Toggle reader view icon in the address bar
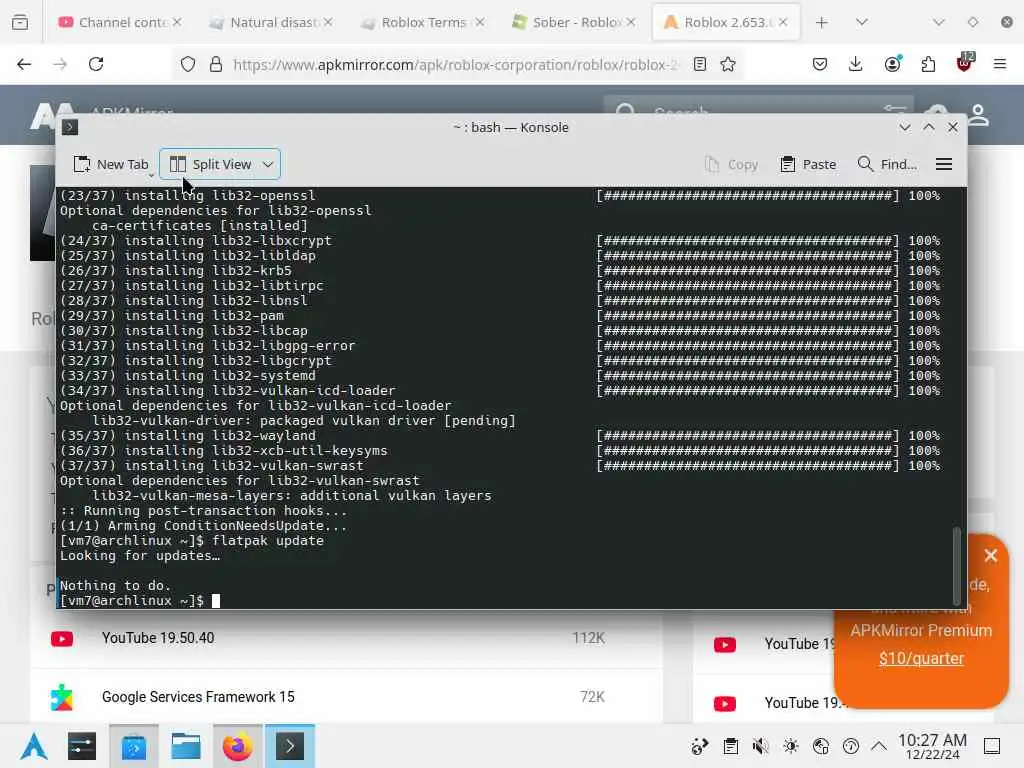The height and width of the screenshot is (768, 1024). 699,64
